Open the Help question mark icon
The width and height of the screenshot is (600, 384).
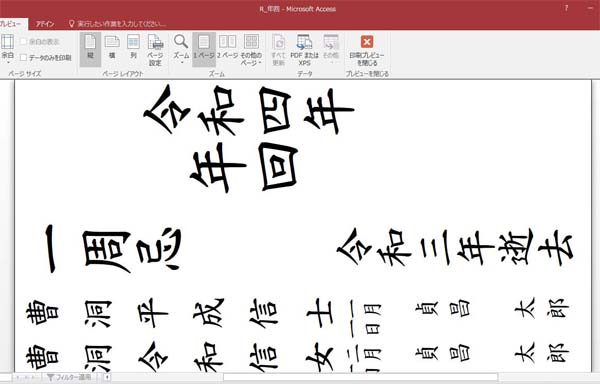[x=566, y=8]
